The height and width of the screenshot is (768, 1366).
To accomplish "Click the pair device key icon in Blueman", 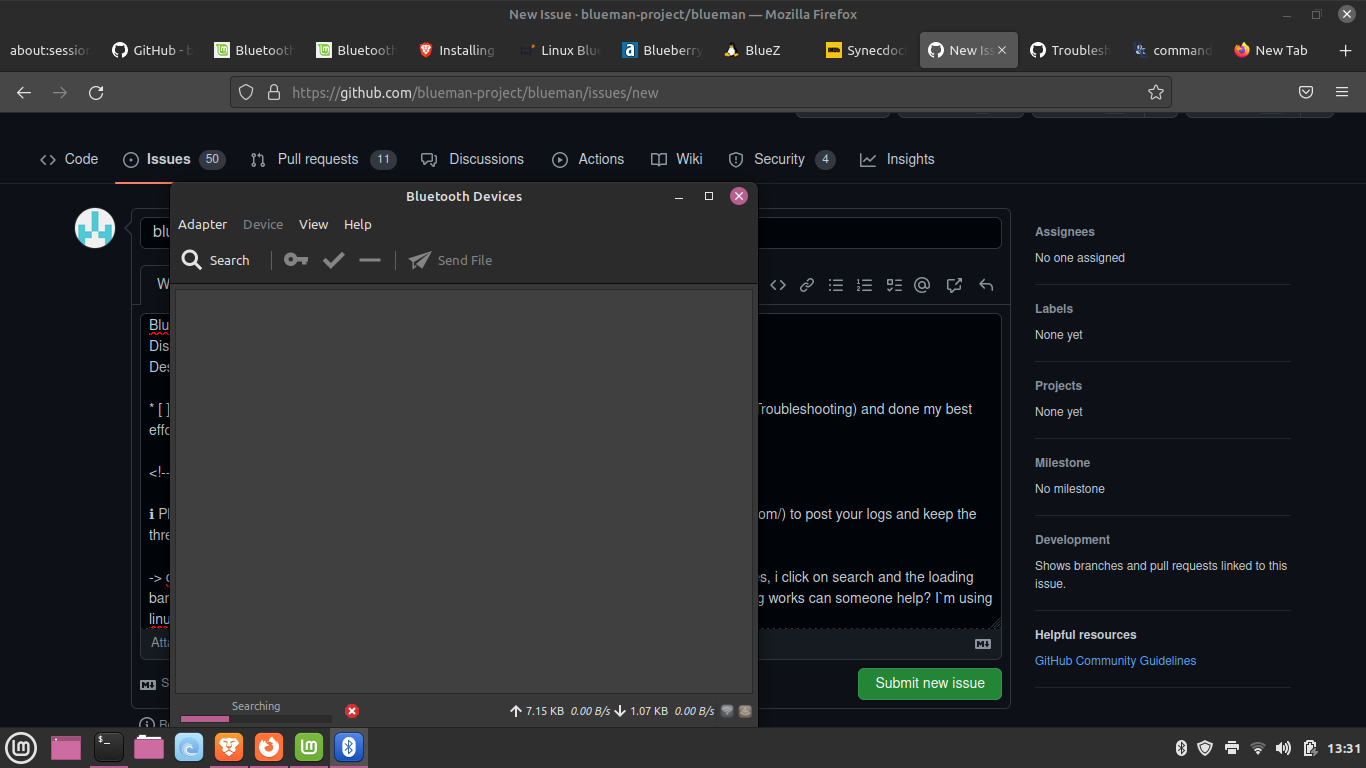I will click(295, 260).
